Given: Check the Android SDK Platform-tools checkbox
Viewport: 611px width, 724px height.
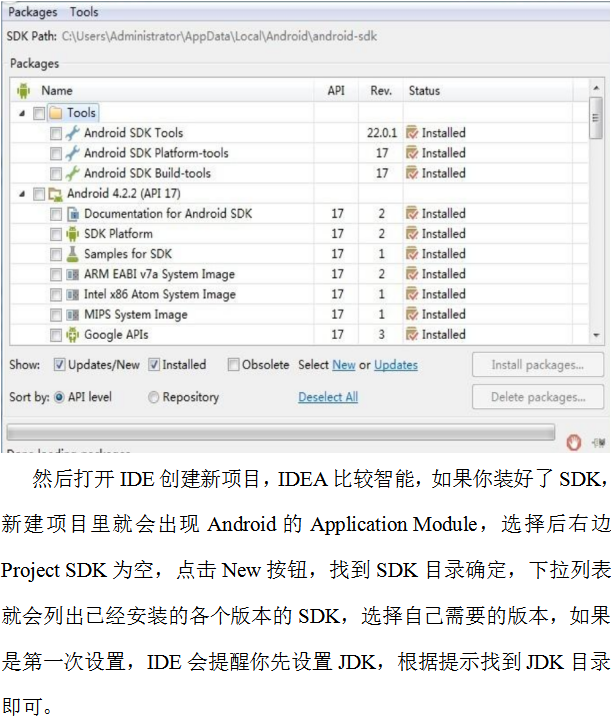Looking at the screenshot, I should click(x=56, y=153).
